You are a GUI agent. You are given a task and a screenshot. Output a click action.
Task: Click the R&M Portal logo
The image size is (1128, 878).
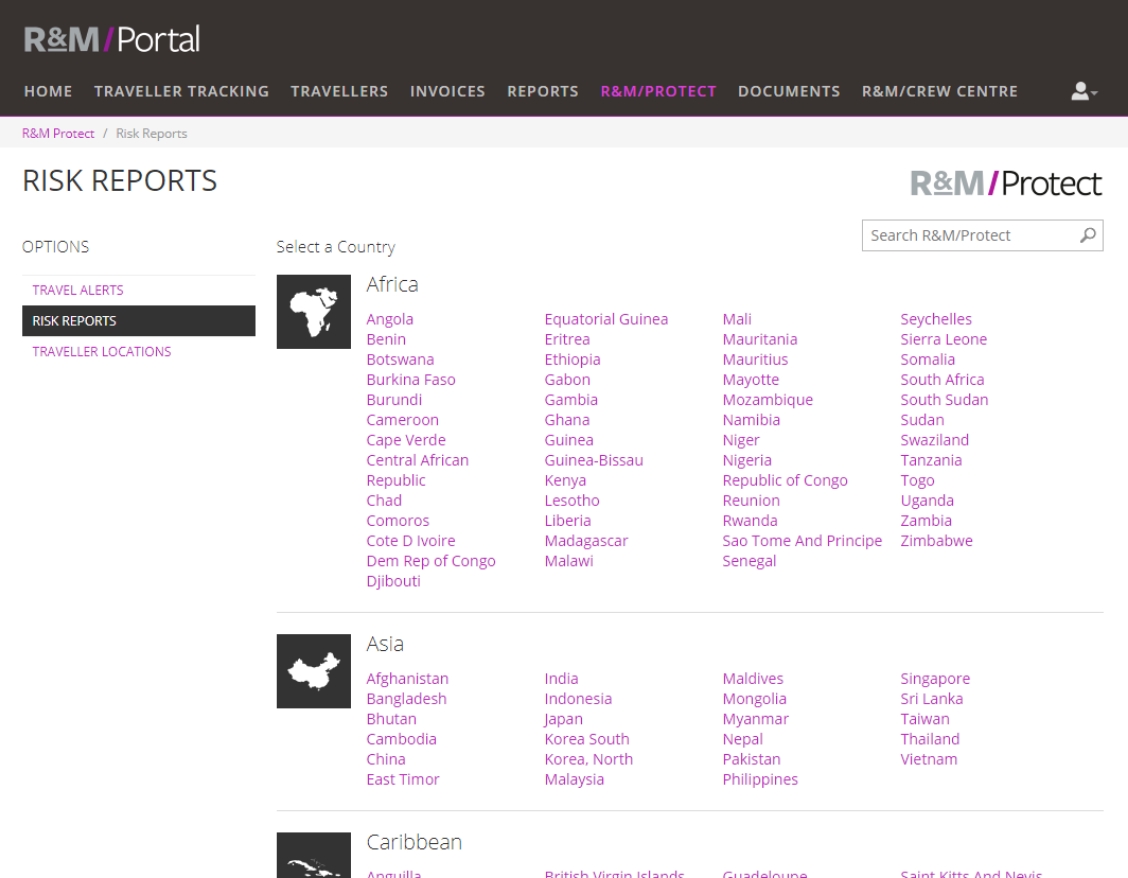point(112,39)
